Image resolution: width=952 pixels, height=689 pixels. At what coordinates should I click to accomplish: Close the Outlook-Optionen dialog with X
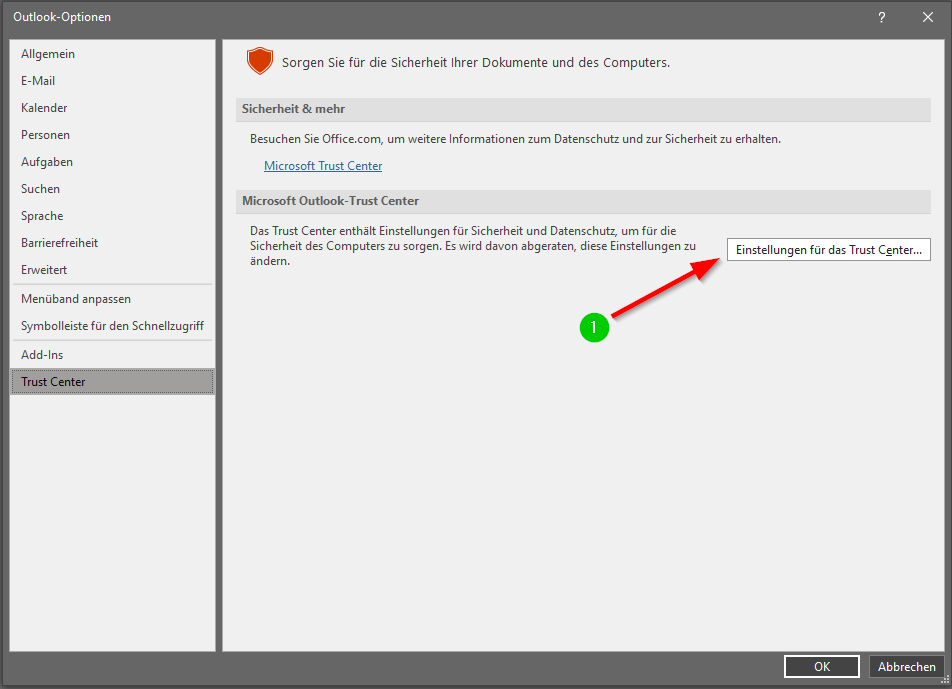pos(927,17)
